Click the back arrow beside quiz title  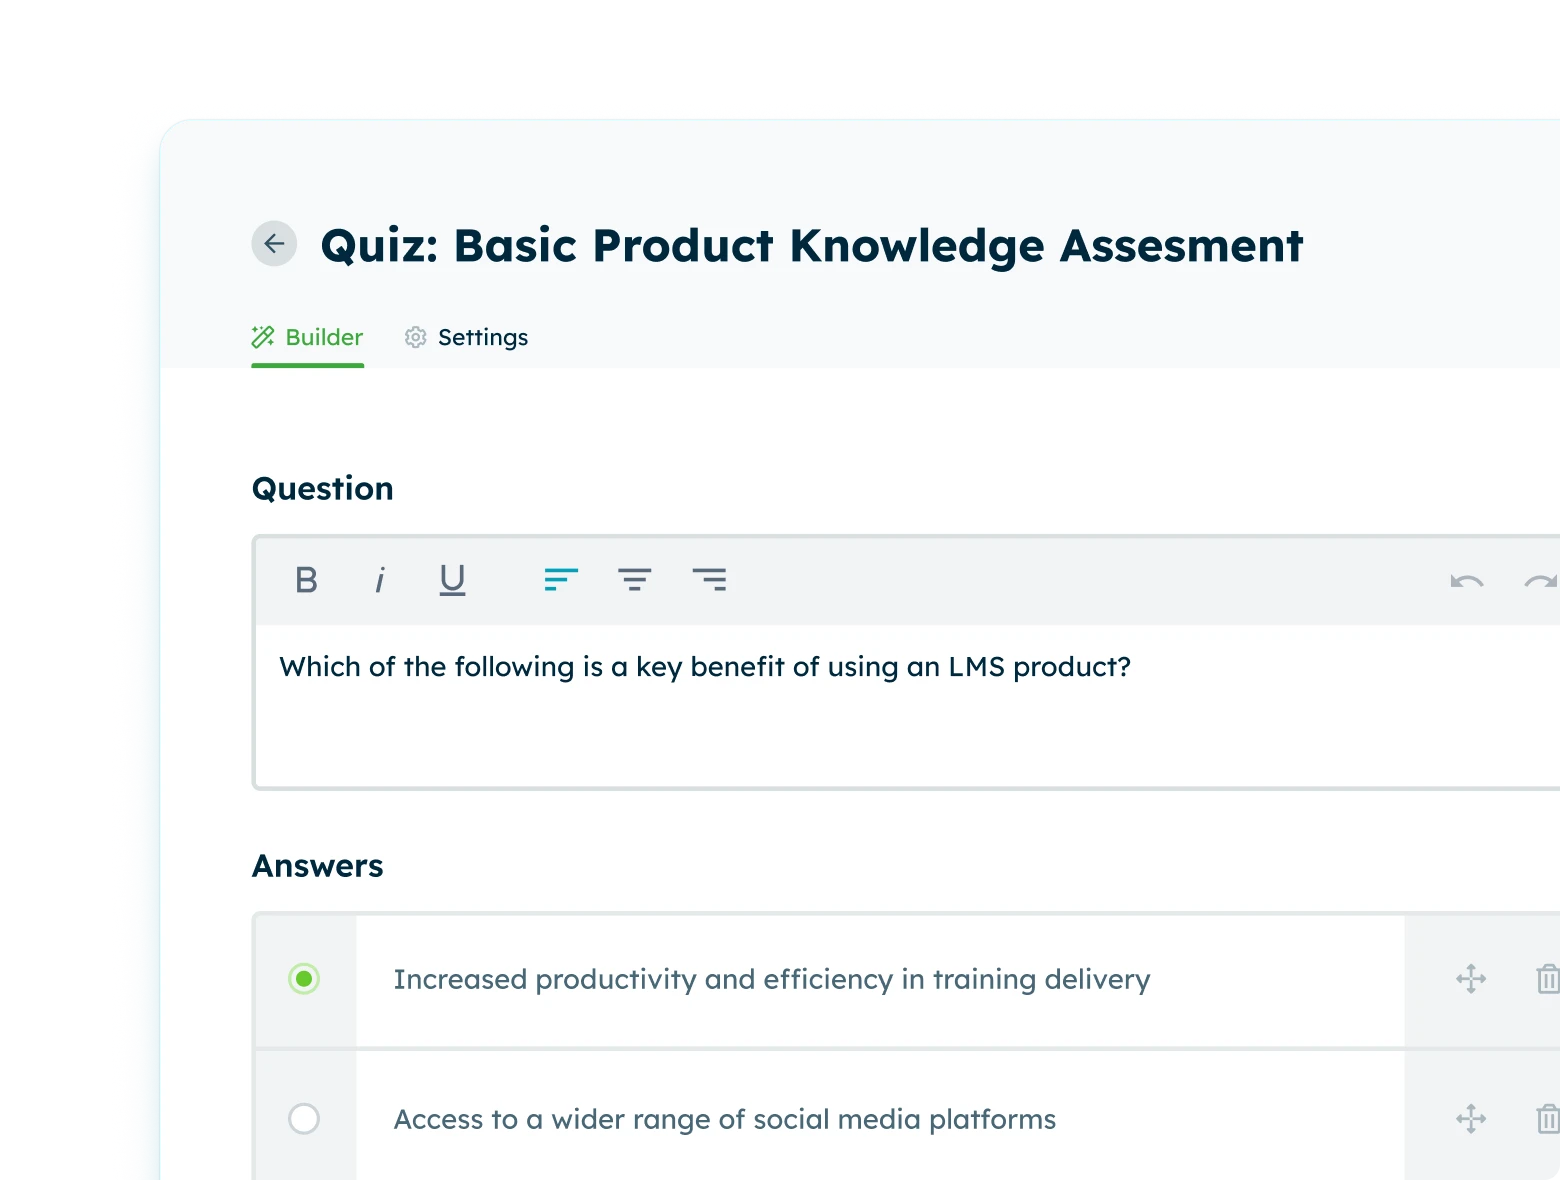[x=274, y=243]
